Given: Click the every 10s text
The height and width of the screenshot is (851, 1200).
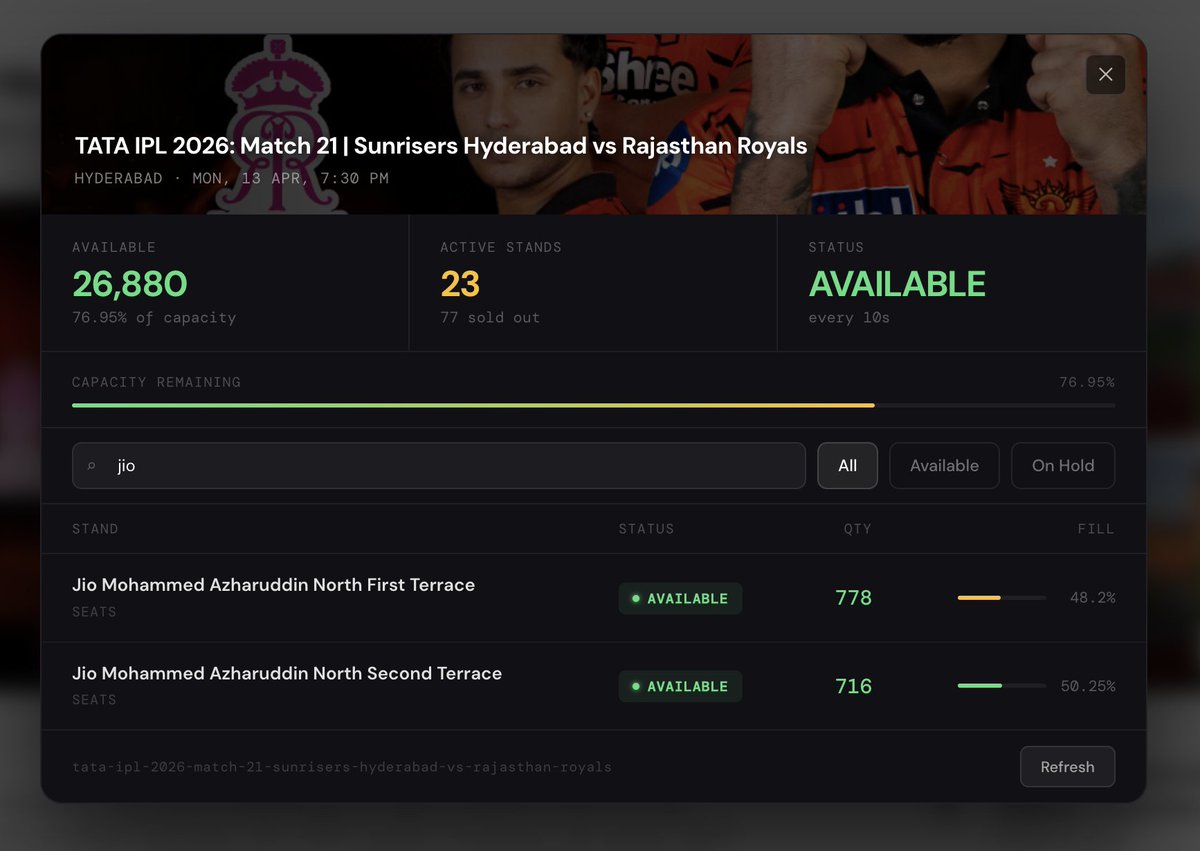Looking at the screenshot, I should coord(849,318).
